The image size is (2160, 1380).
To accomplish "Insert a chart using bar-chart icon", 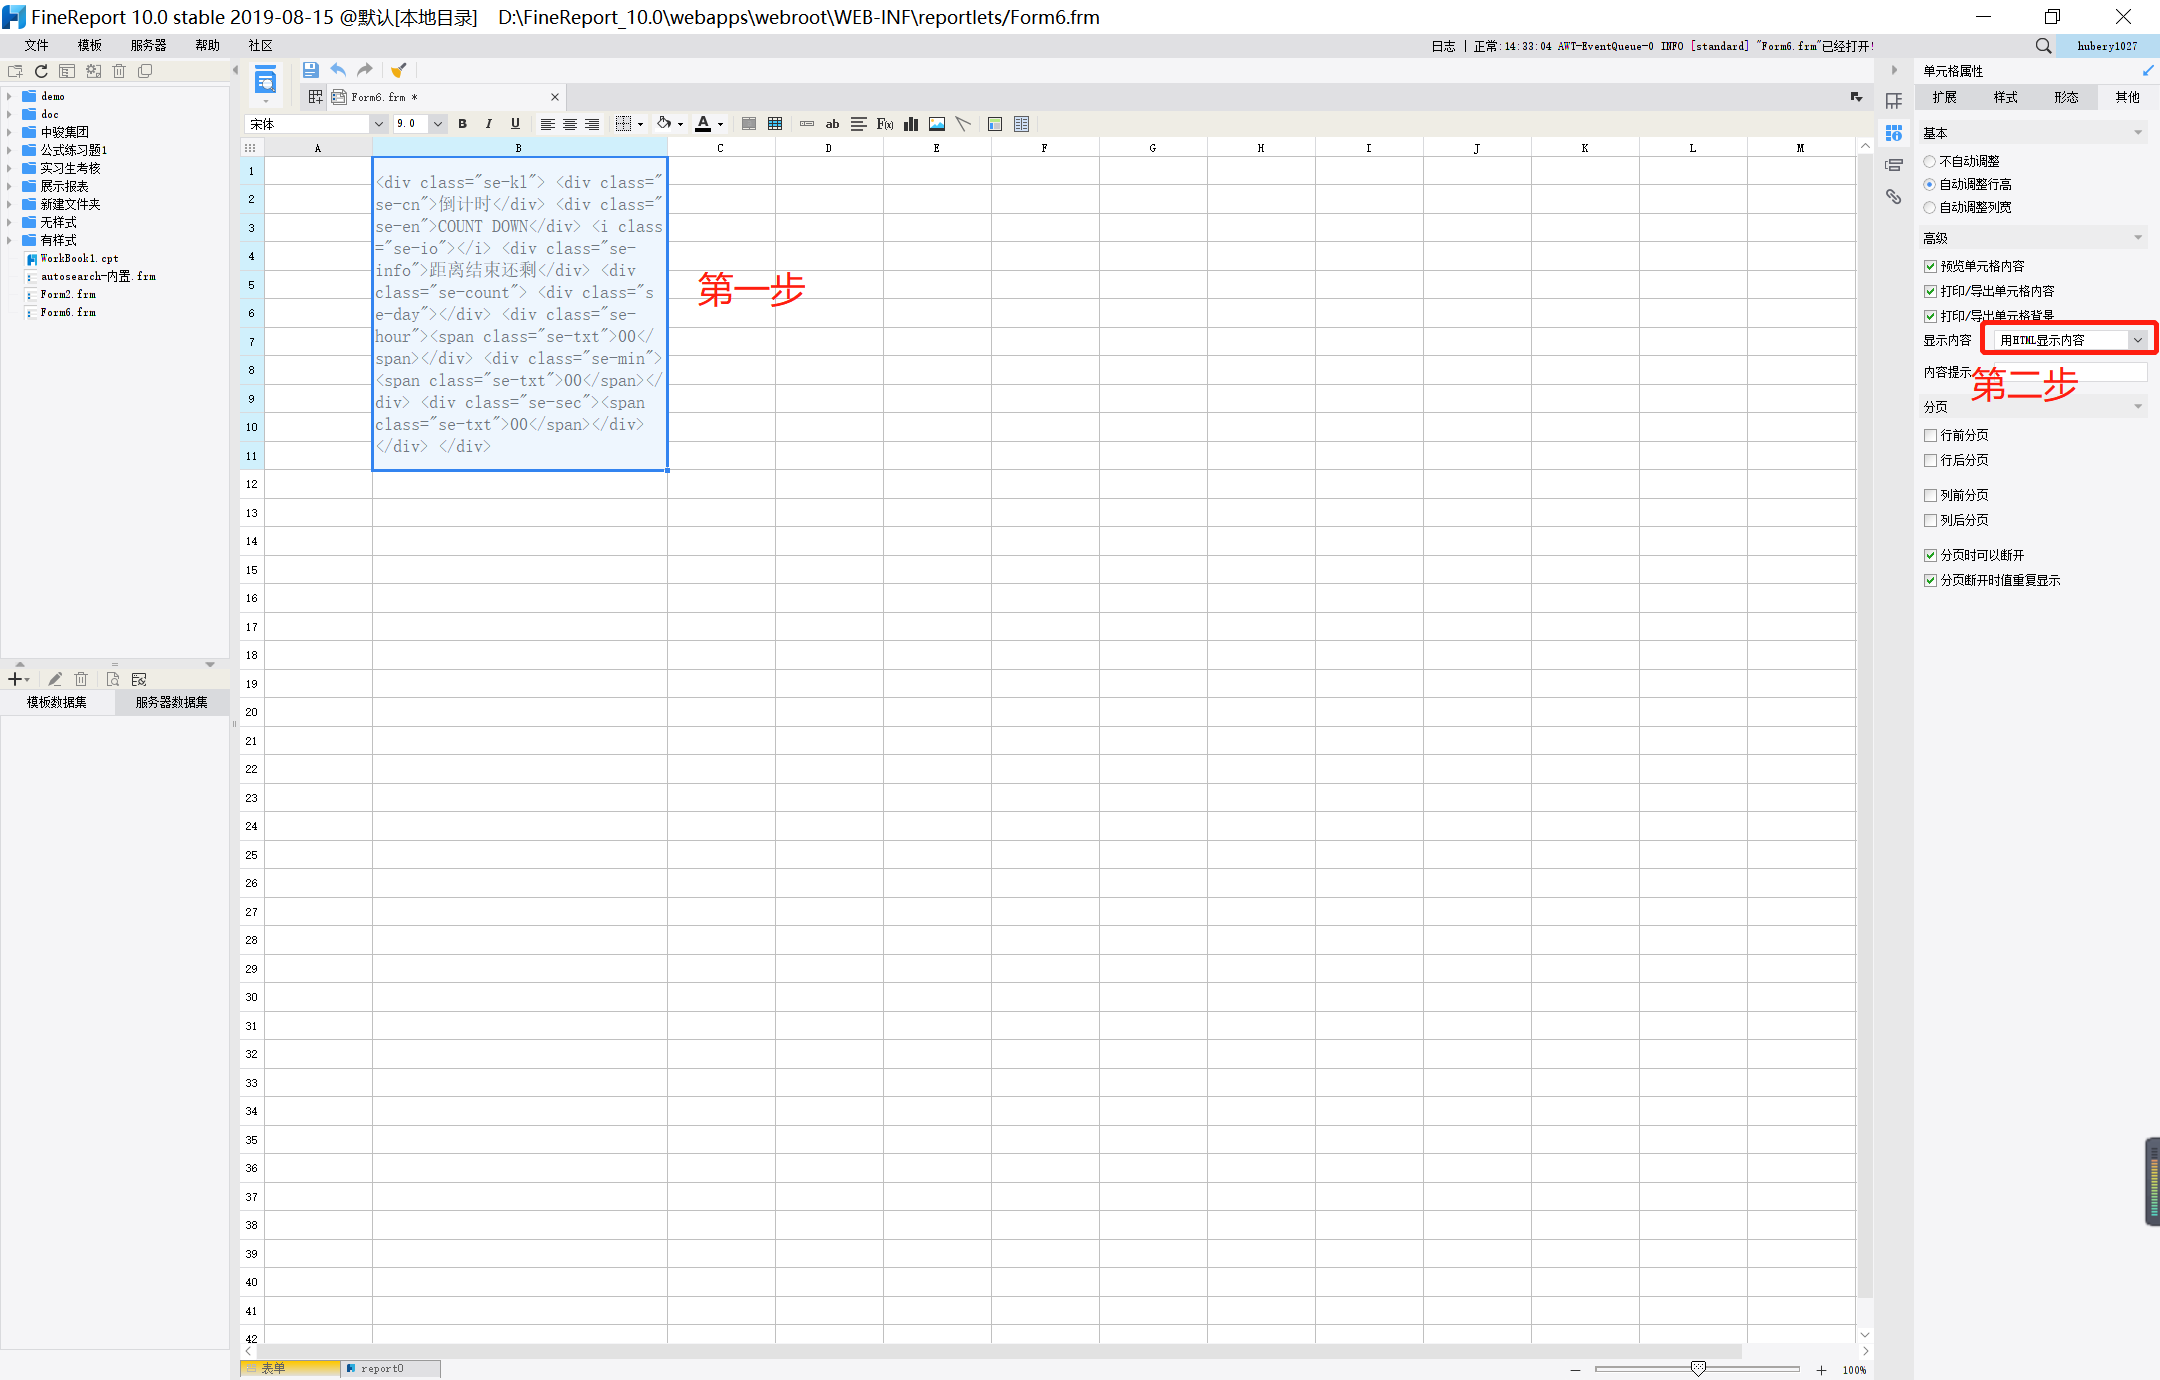I will click(910, 124).
